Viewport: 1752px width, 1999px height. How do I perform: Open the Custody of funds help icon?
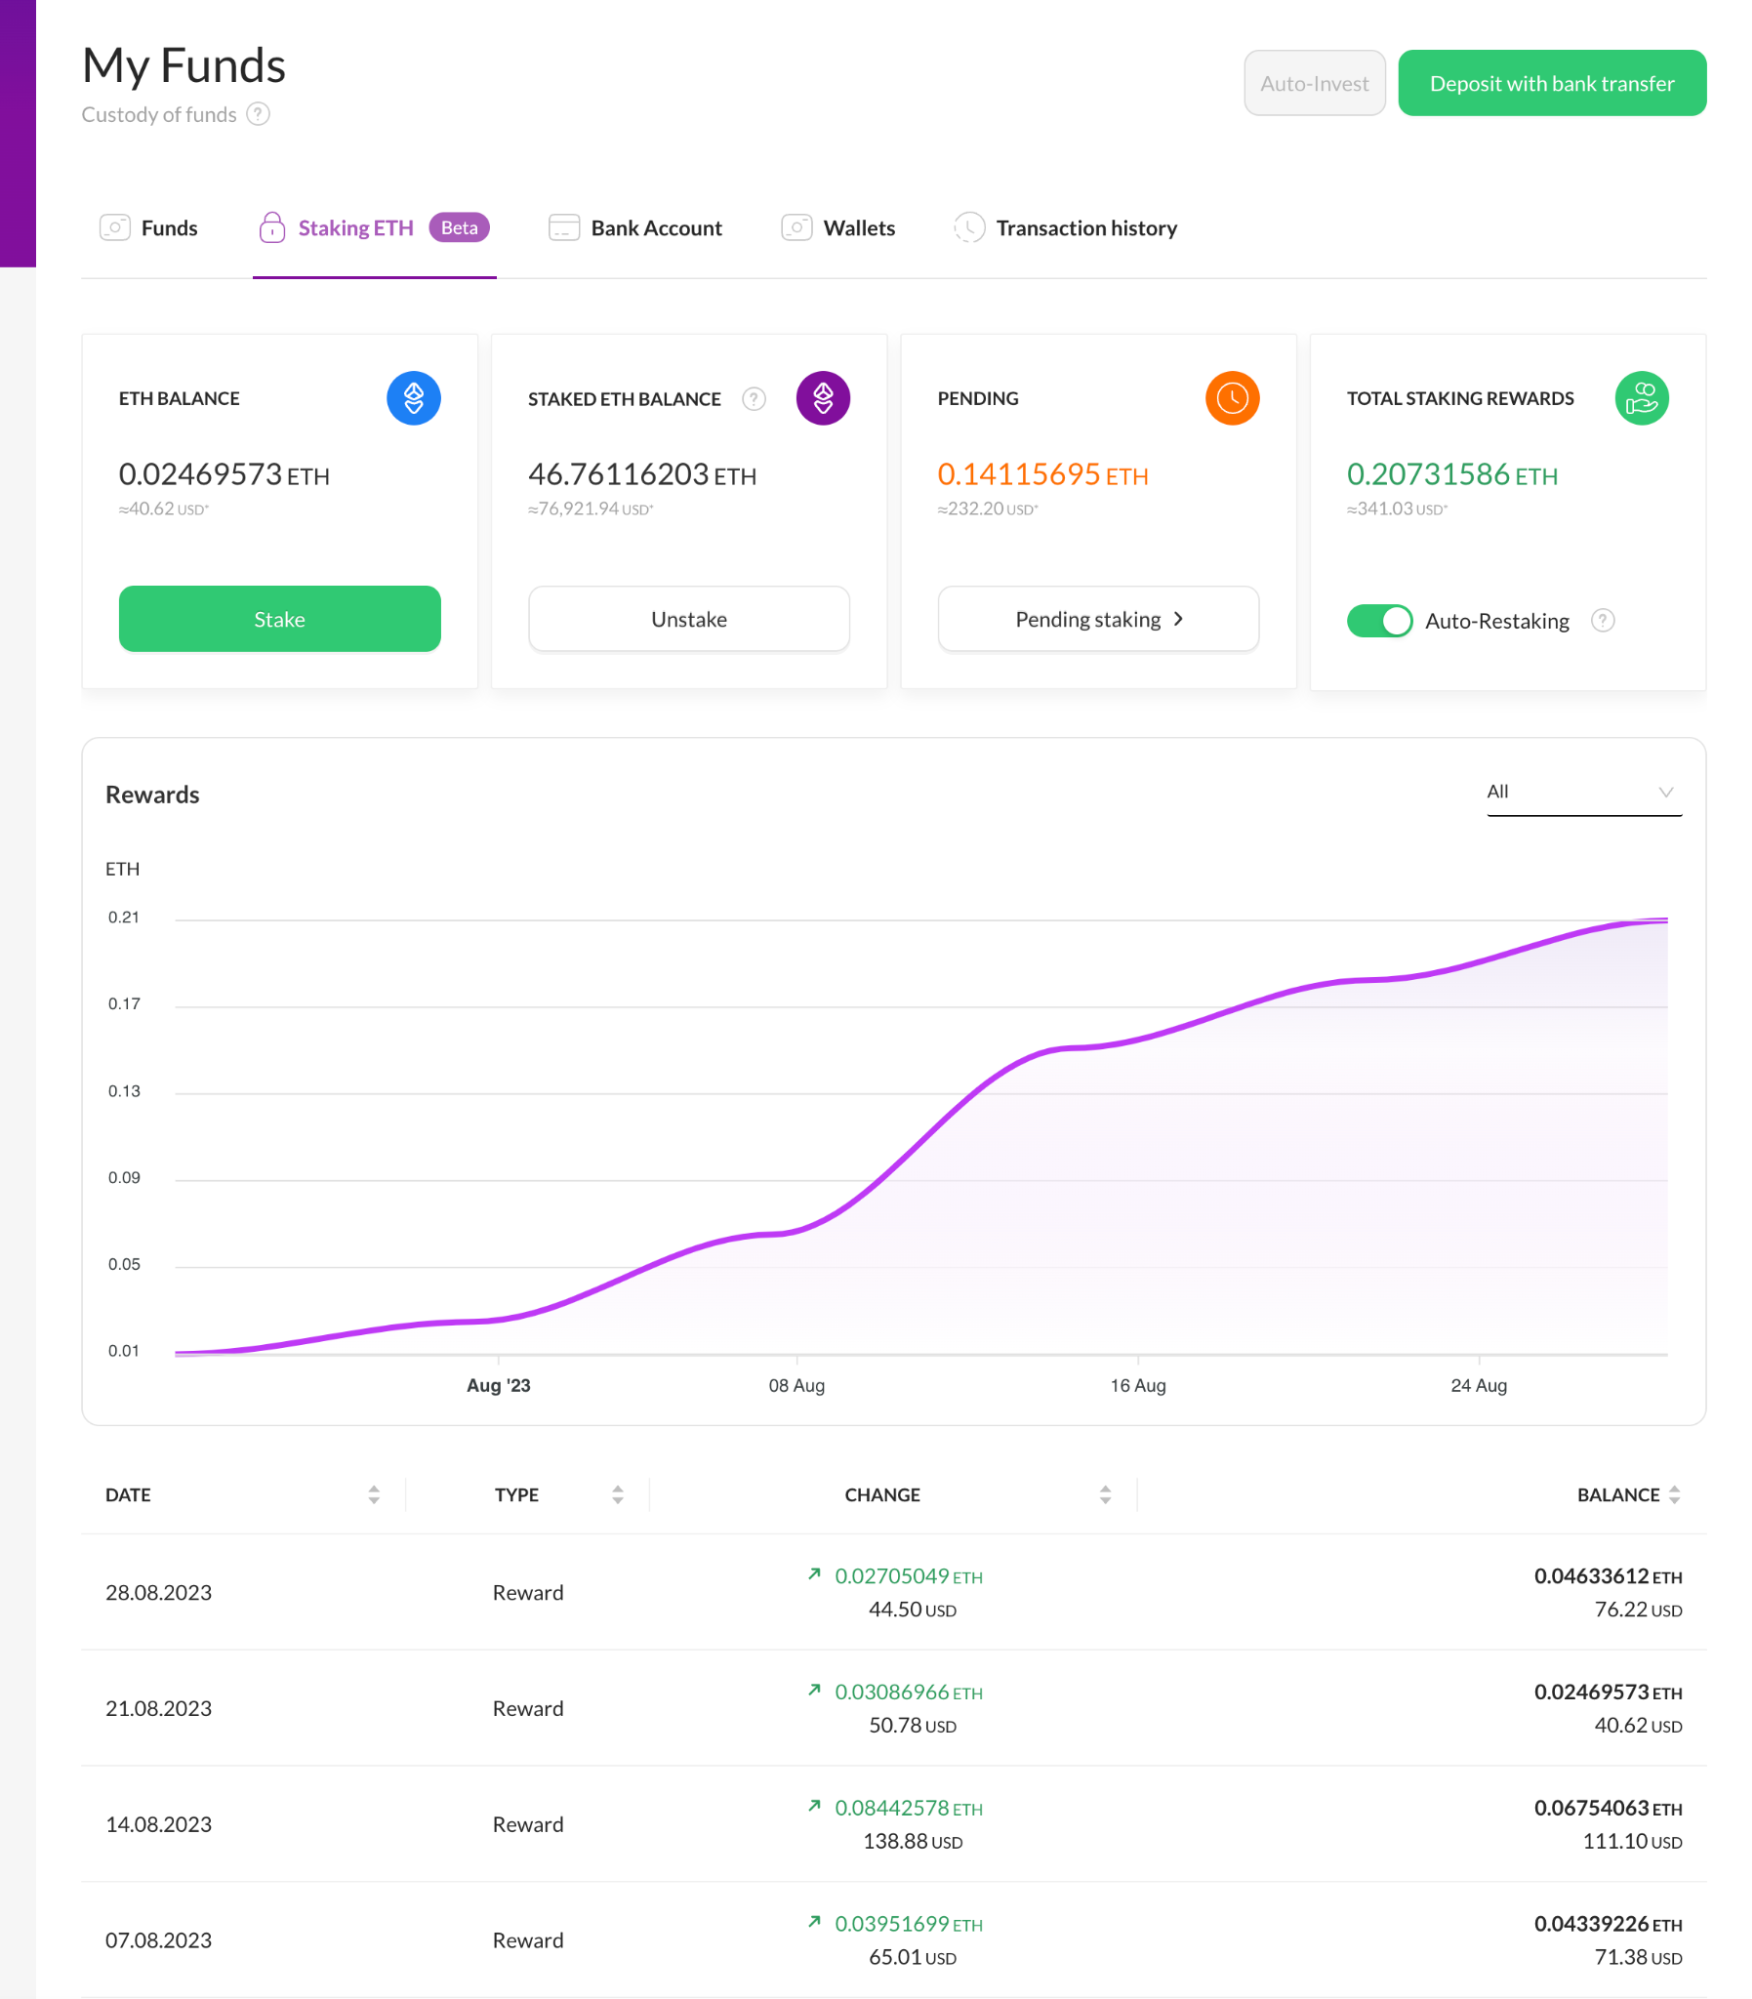coord(258,114)
